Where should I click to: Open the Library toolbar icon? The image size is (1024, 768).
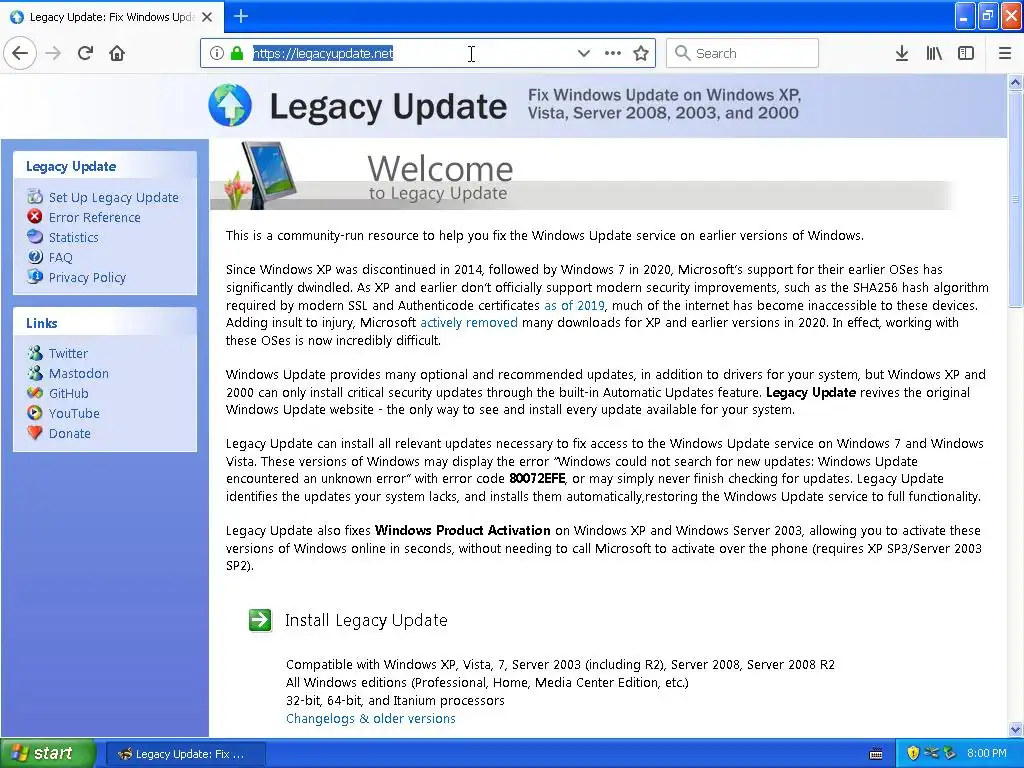(x=934, y=53)
